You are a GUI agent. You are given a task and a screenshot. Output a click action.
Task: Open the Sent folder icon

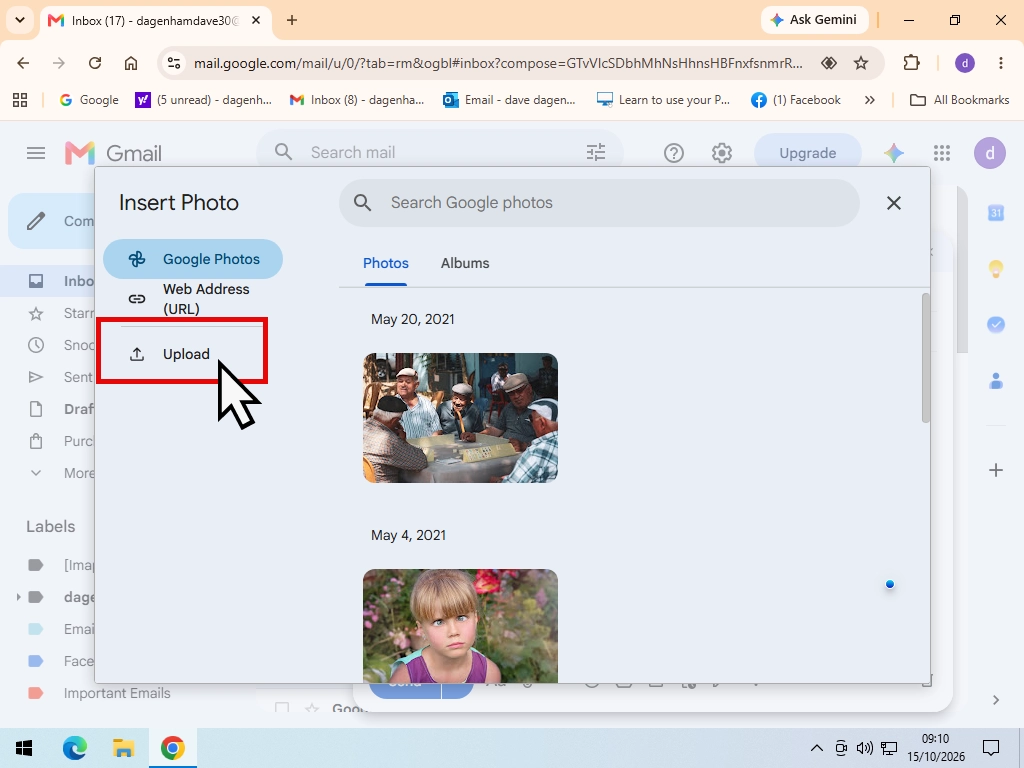(x=36, y=377)
